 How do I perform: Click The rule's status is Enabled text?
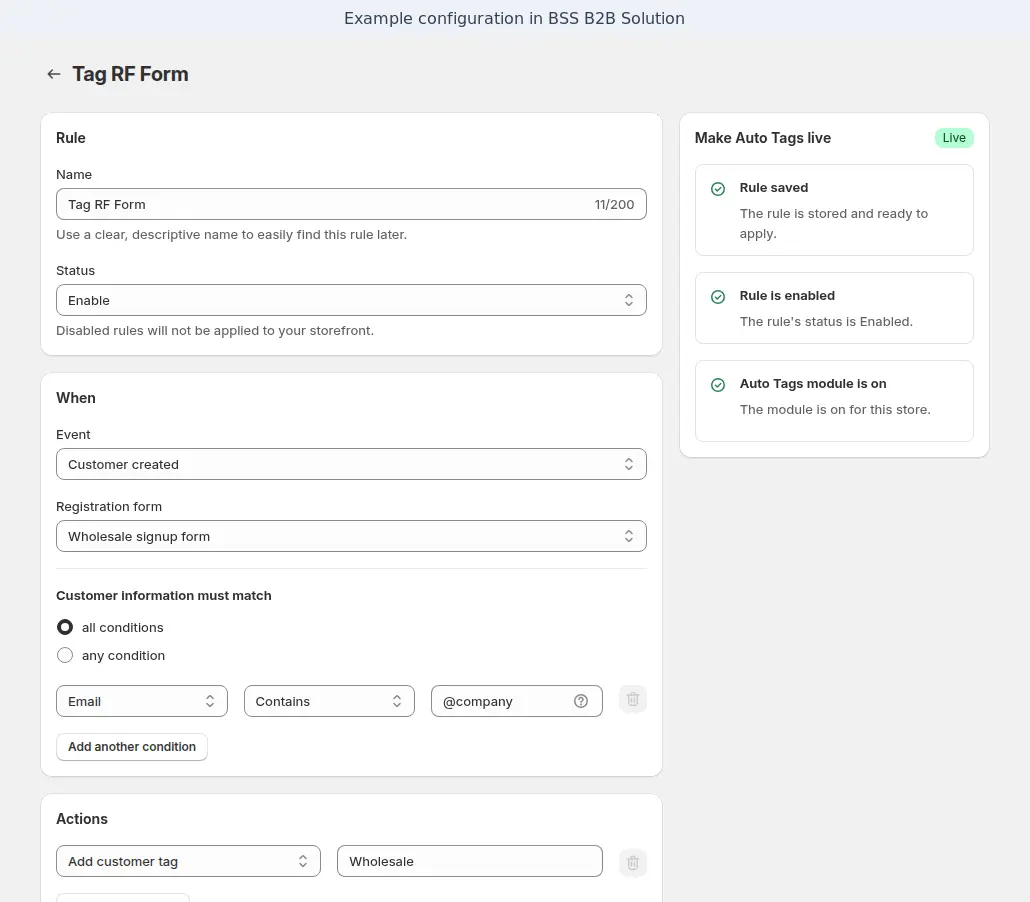point(826,322)
